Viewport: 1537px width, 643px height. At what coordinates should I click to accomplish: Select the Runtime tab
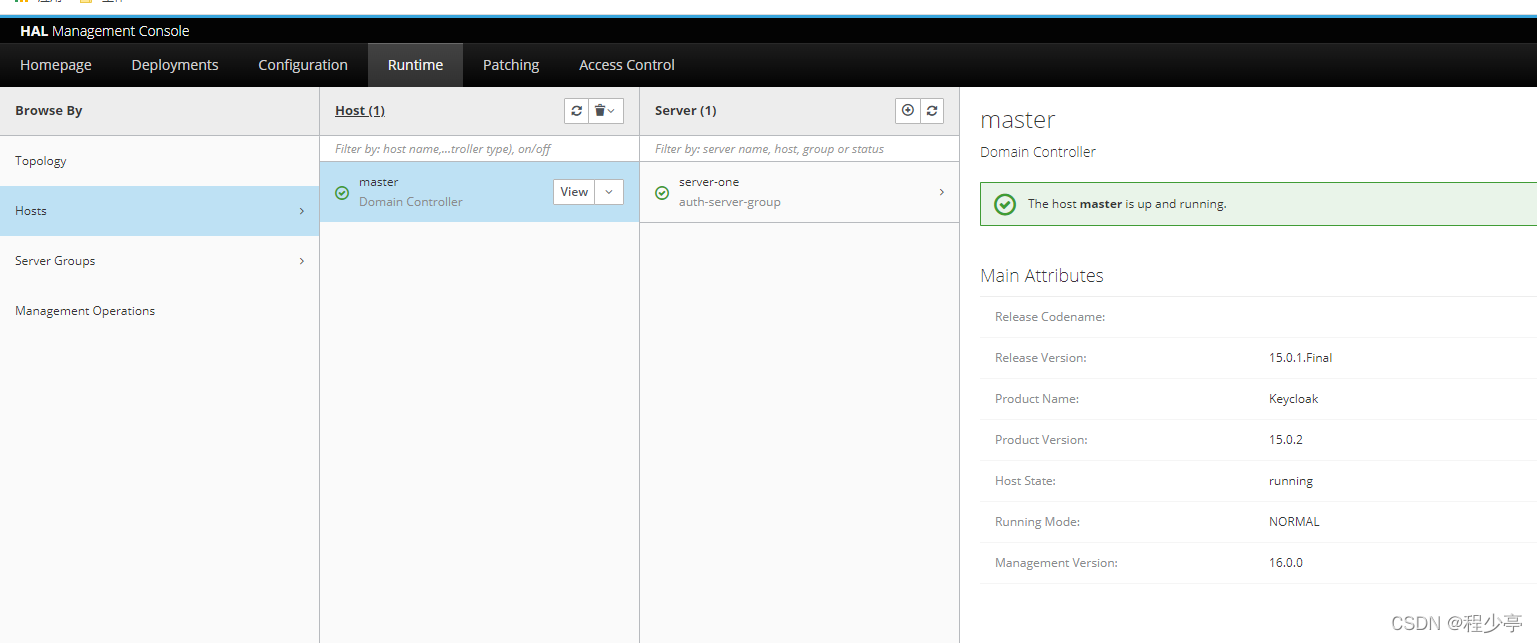click(415, 65)
